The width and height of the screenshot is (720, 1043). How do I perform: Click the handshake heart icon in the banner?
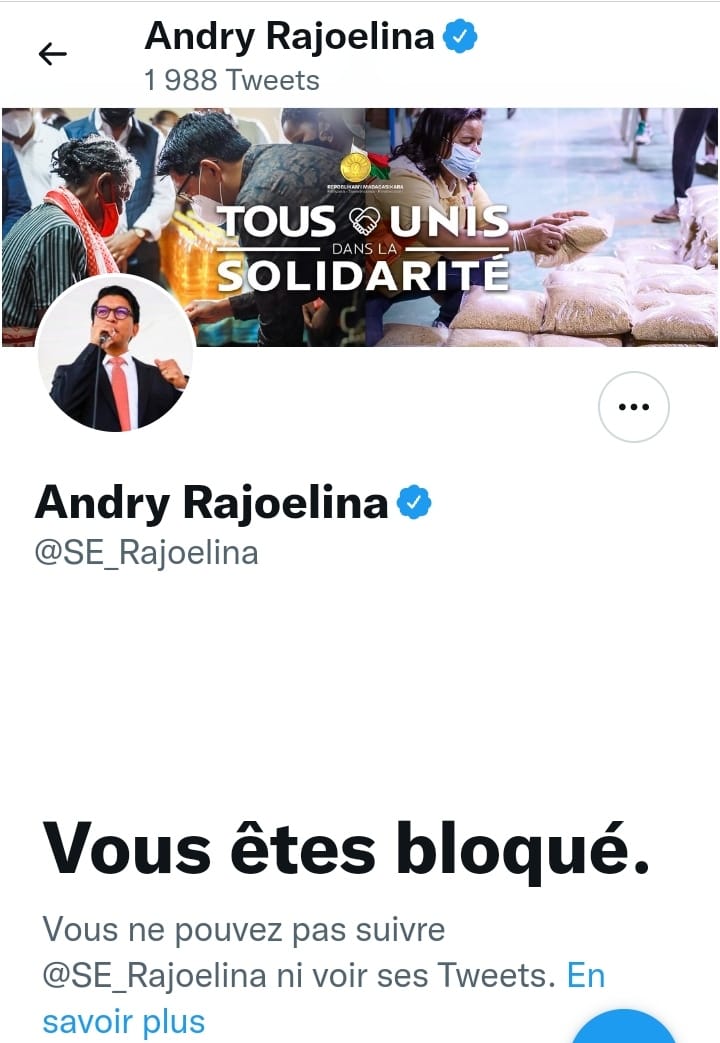tap(363, 222)
